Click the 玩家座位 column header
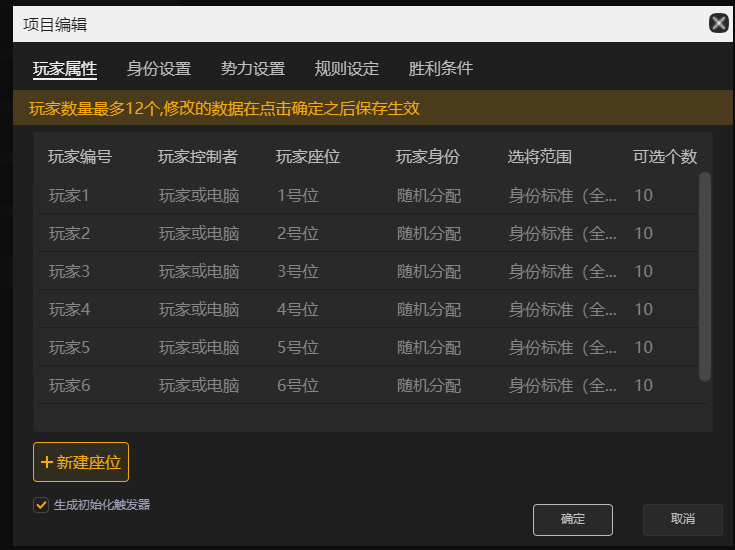735x550 pixels. pos(308,157)
